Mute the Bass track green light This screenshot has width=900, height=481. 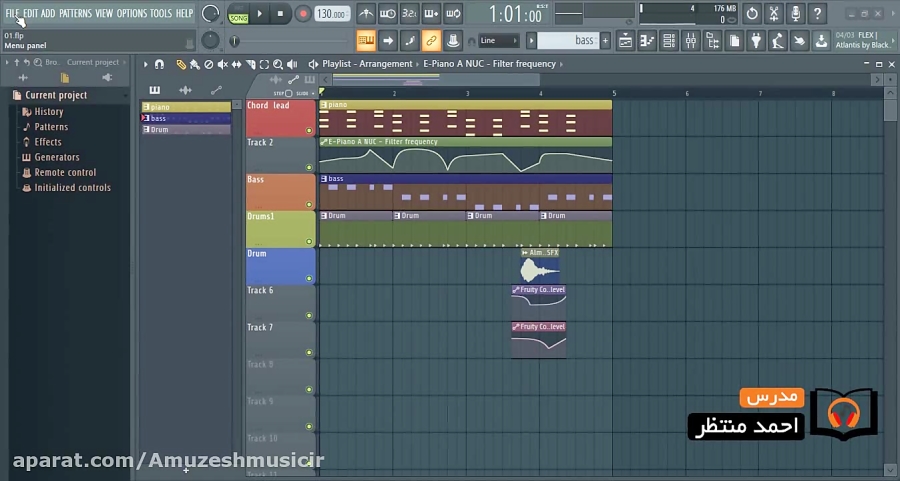[309, 205]
